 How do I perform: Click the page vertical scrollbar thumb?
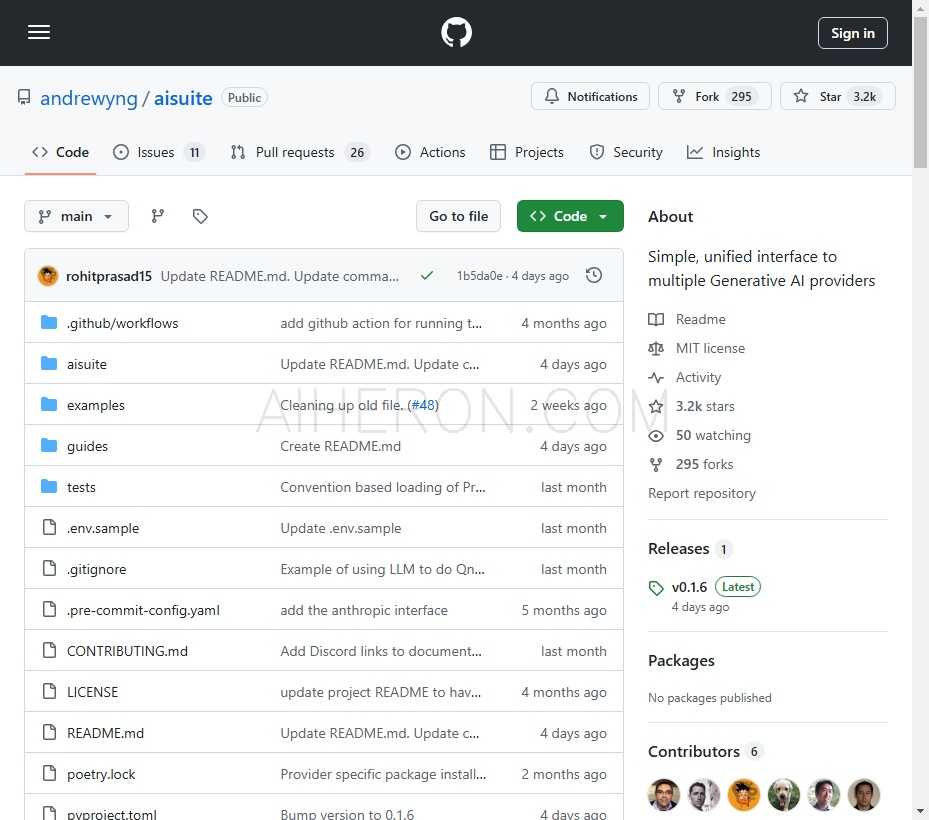tap(920, 92)
